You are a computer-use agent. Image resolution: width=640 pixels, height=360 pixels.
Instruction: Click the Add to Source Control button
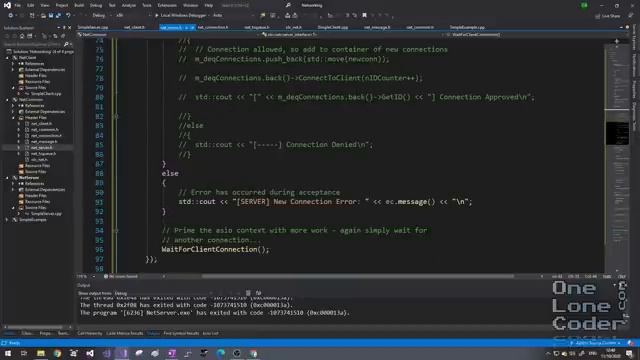[x=596, y=343]
